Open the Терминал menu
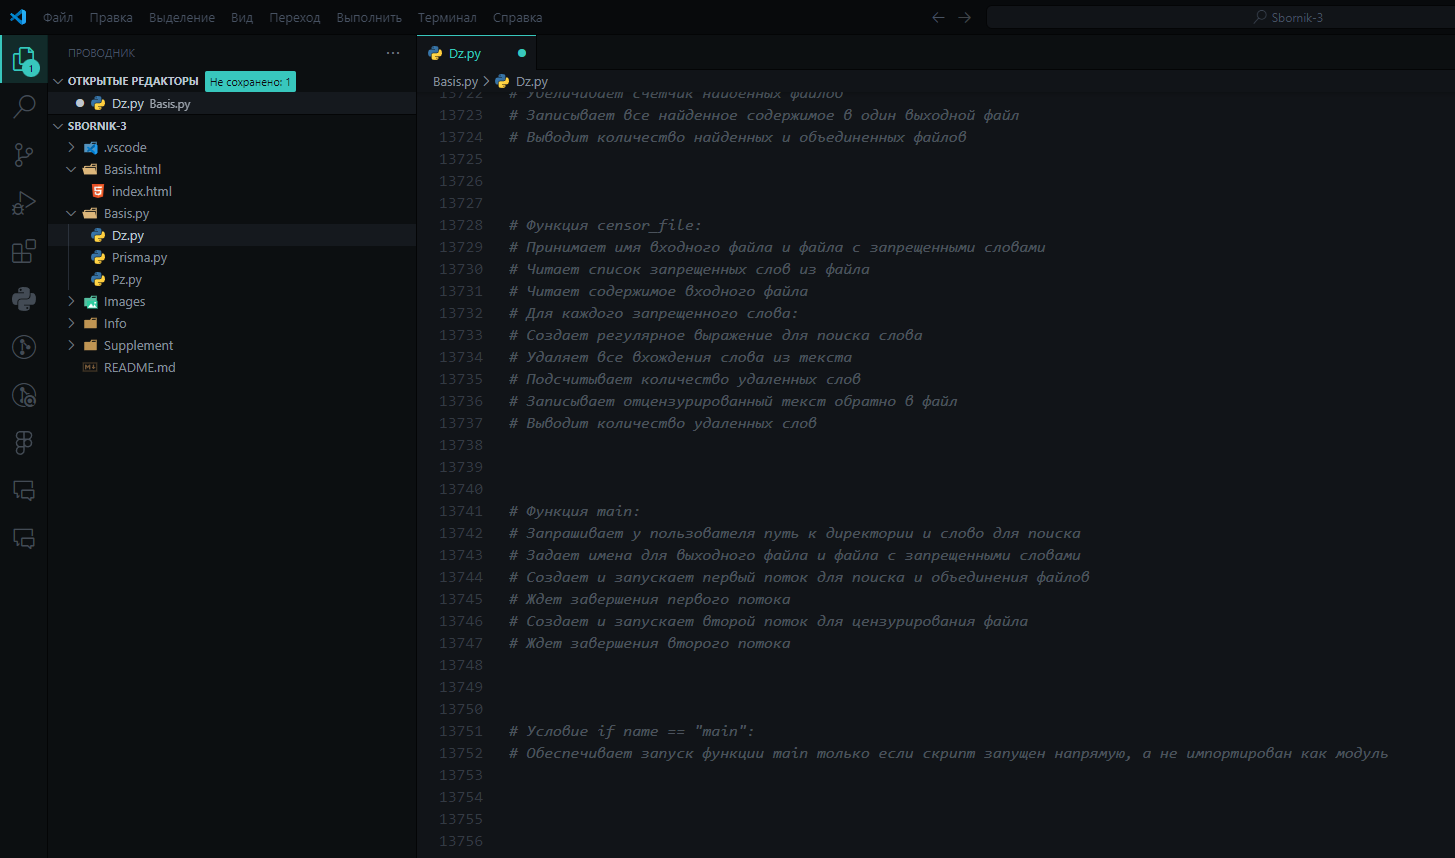This screenshot has width=1455, height=858. click(447, 17)
